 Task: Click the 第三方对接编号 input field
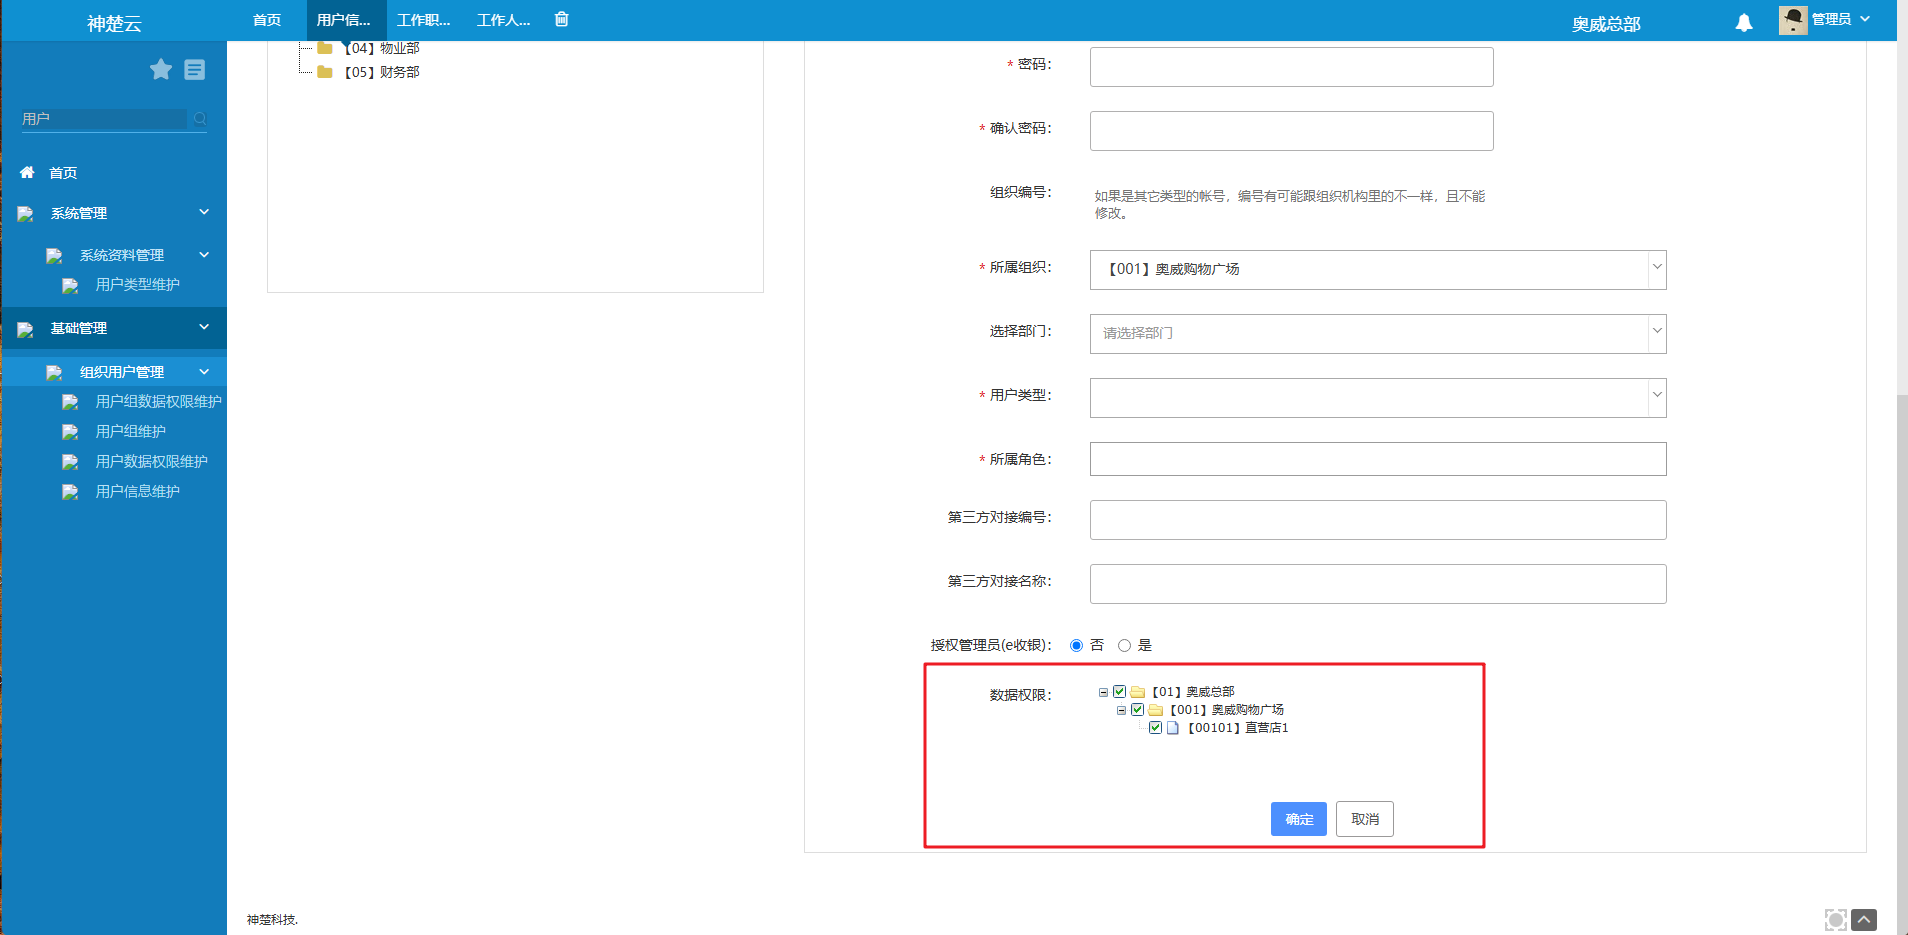coord(1378,520)
